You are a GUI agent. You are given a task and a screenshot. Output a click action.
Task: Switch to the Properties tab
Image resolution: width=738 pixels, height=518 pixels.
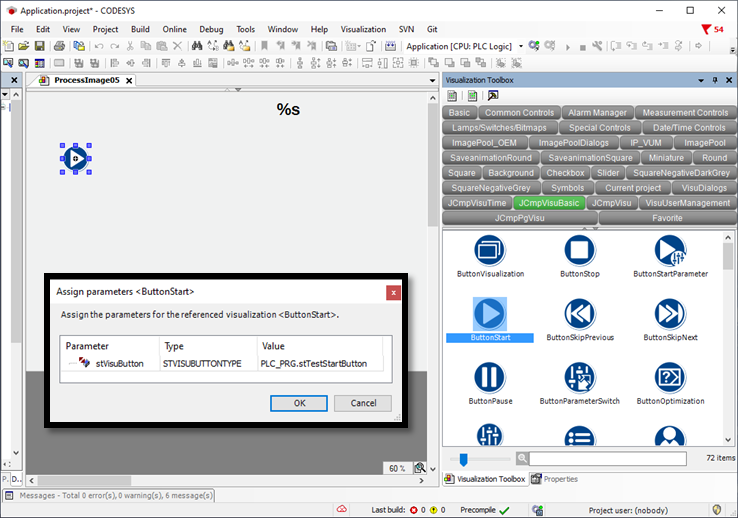[554, 479]
